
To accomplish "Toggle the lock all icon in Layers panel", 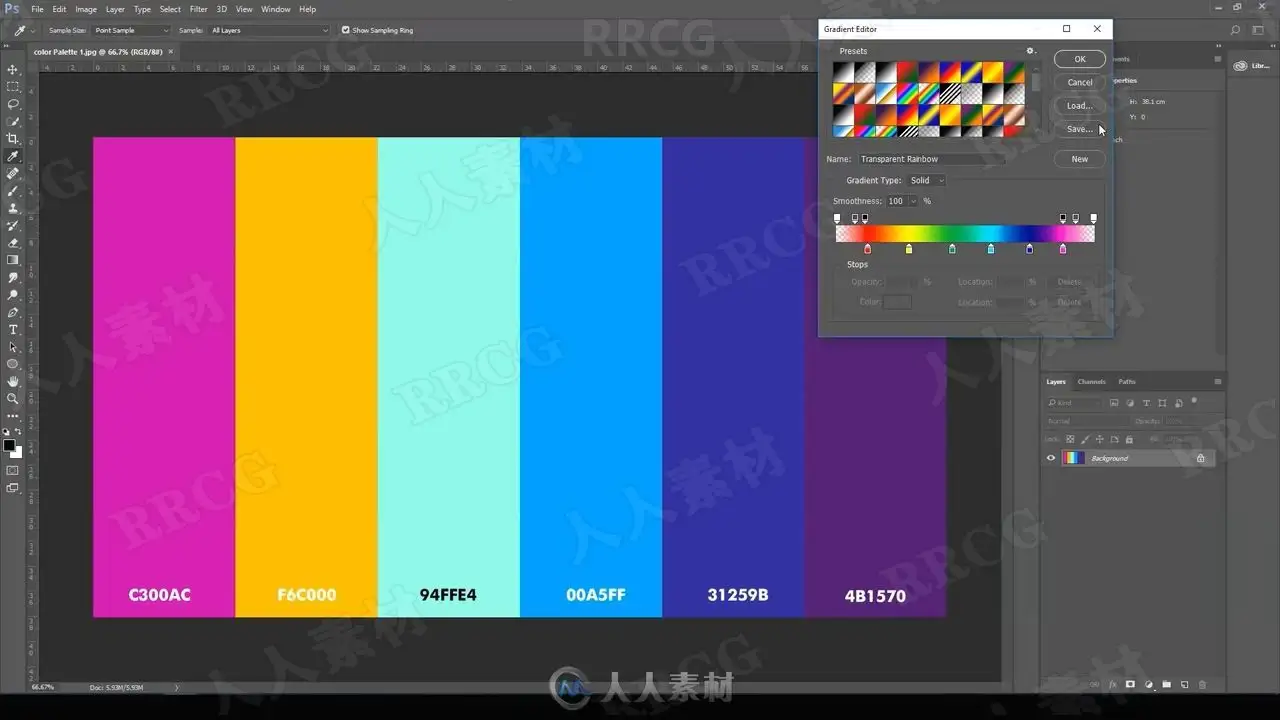I will tap(1130, 439).
